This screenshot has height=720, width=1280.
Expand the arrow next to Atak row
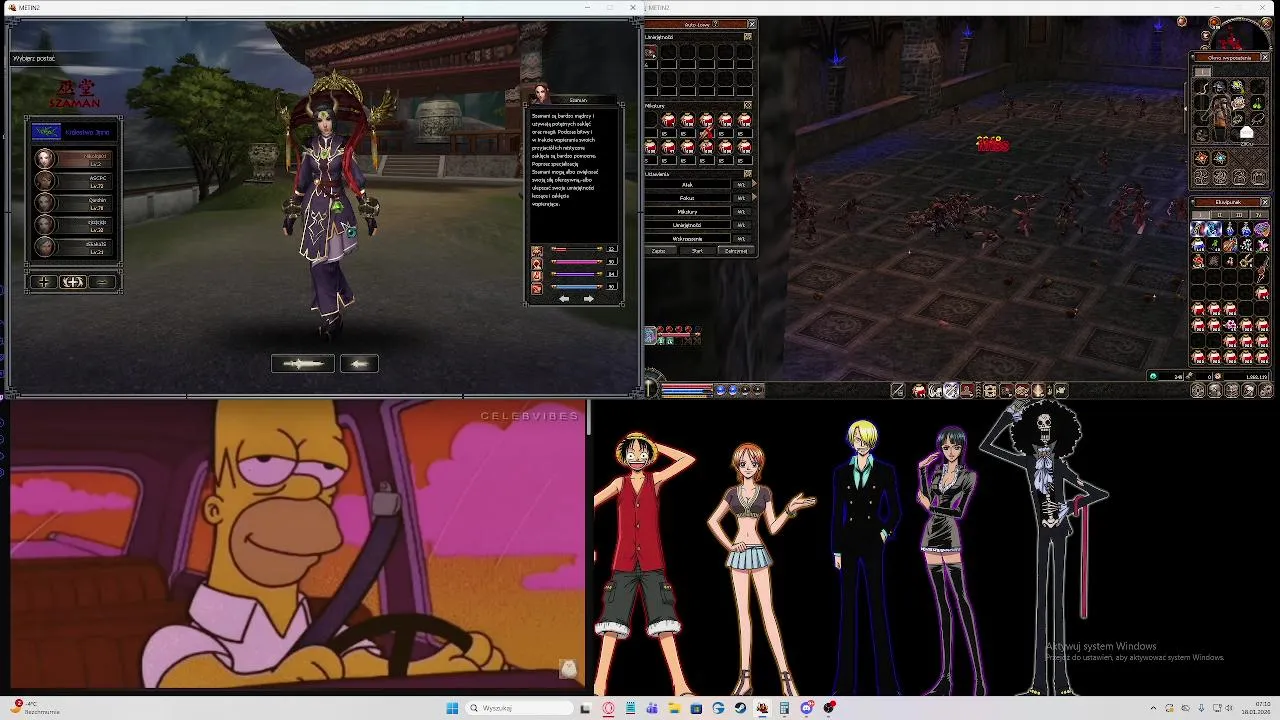click(x=754, y=184)
